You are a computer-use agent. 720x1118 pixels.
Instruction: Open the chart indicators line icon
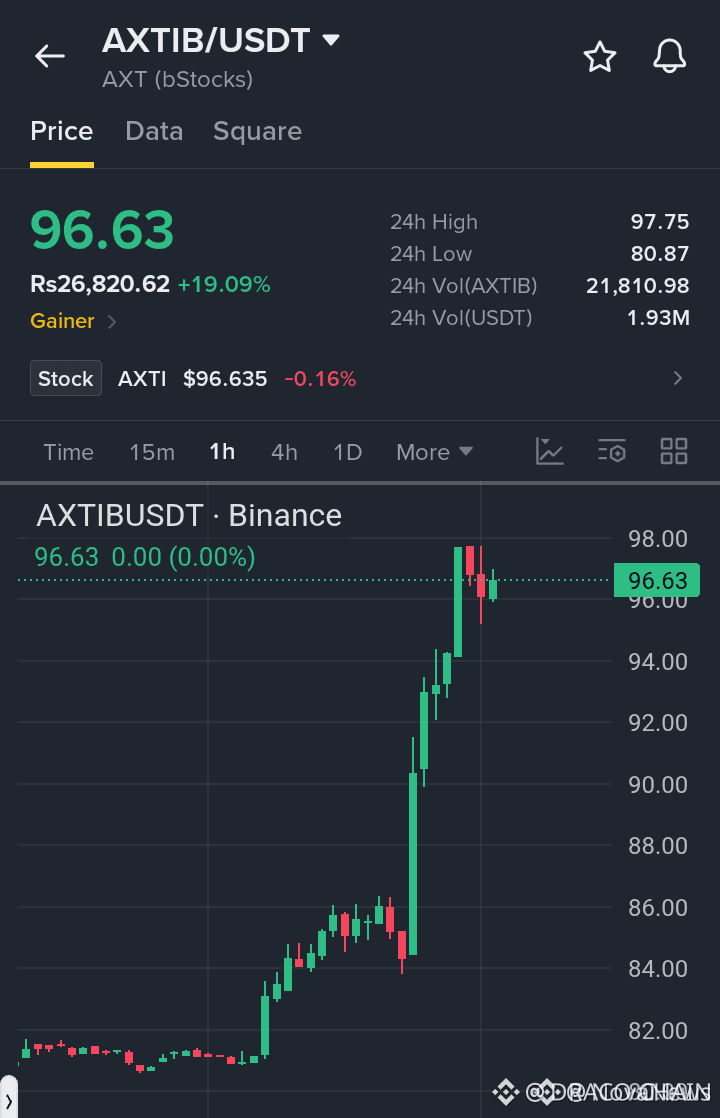[550, 451]
